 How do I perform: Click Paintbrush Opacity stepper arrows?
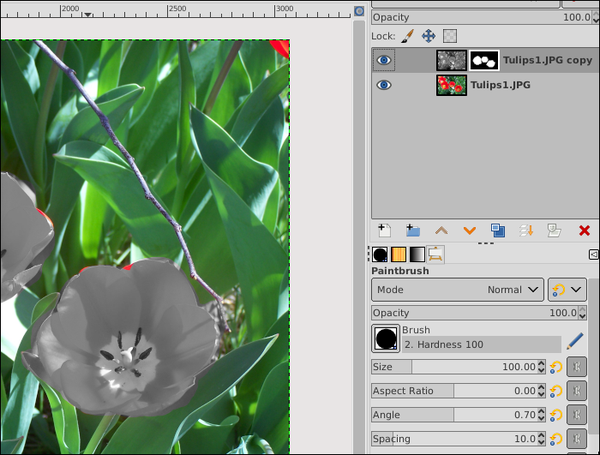coord(582,313)
